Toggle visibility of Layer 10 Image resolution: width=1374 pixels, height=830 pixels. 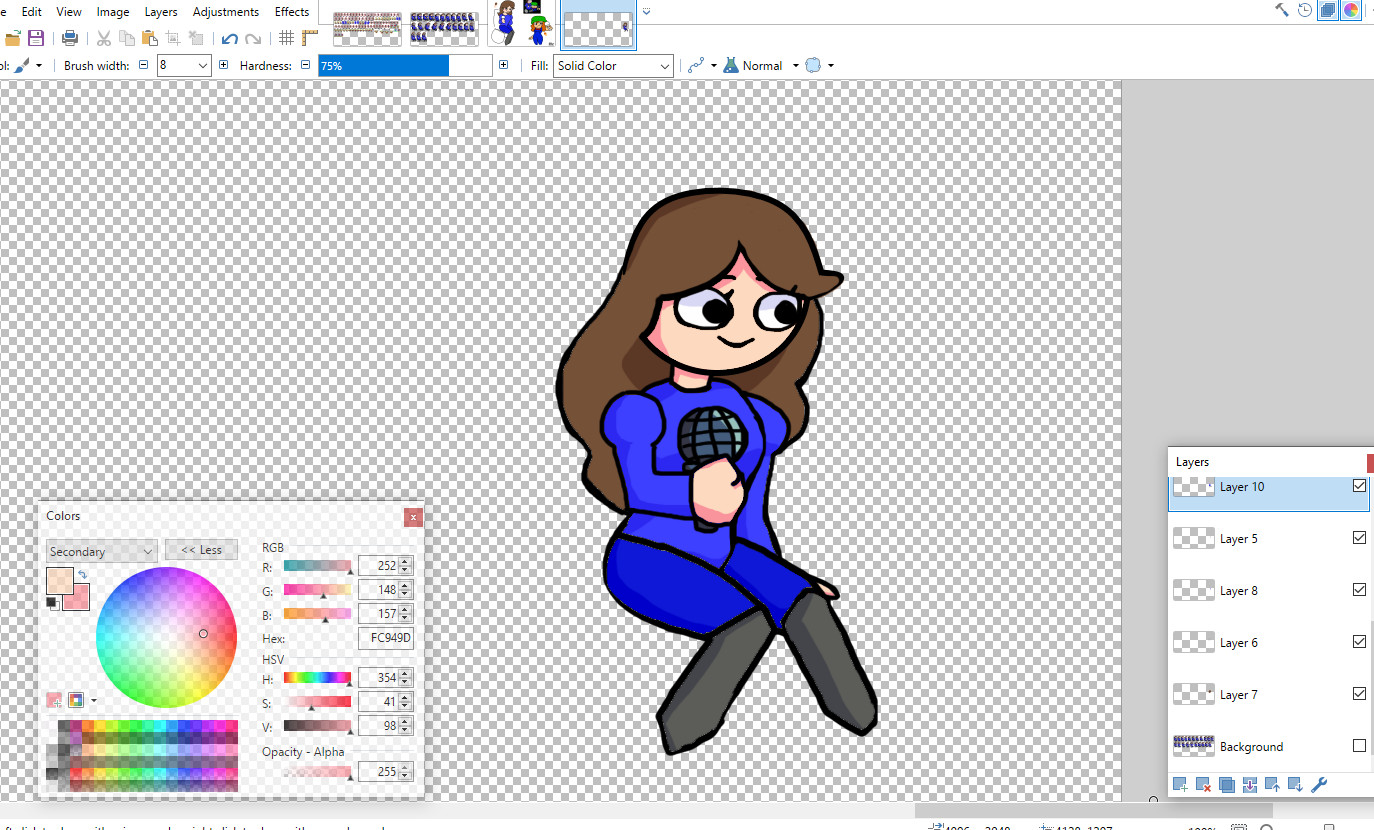click(1359, 486)
